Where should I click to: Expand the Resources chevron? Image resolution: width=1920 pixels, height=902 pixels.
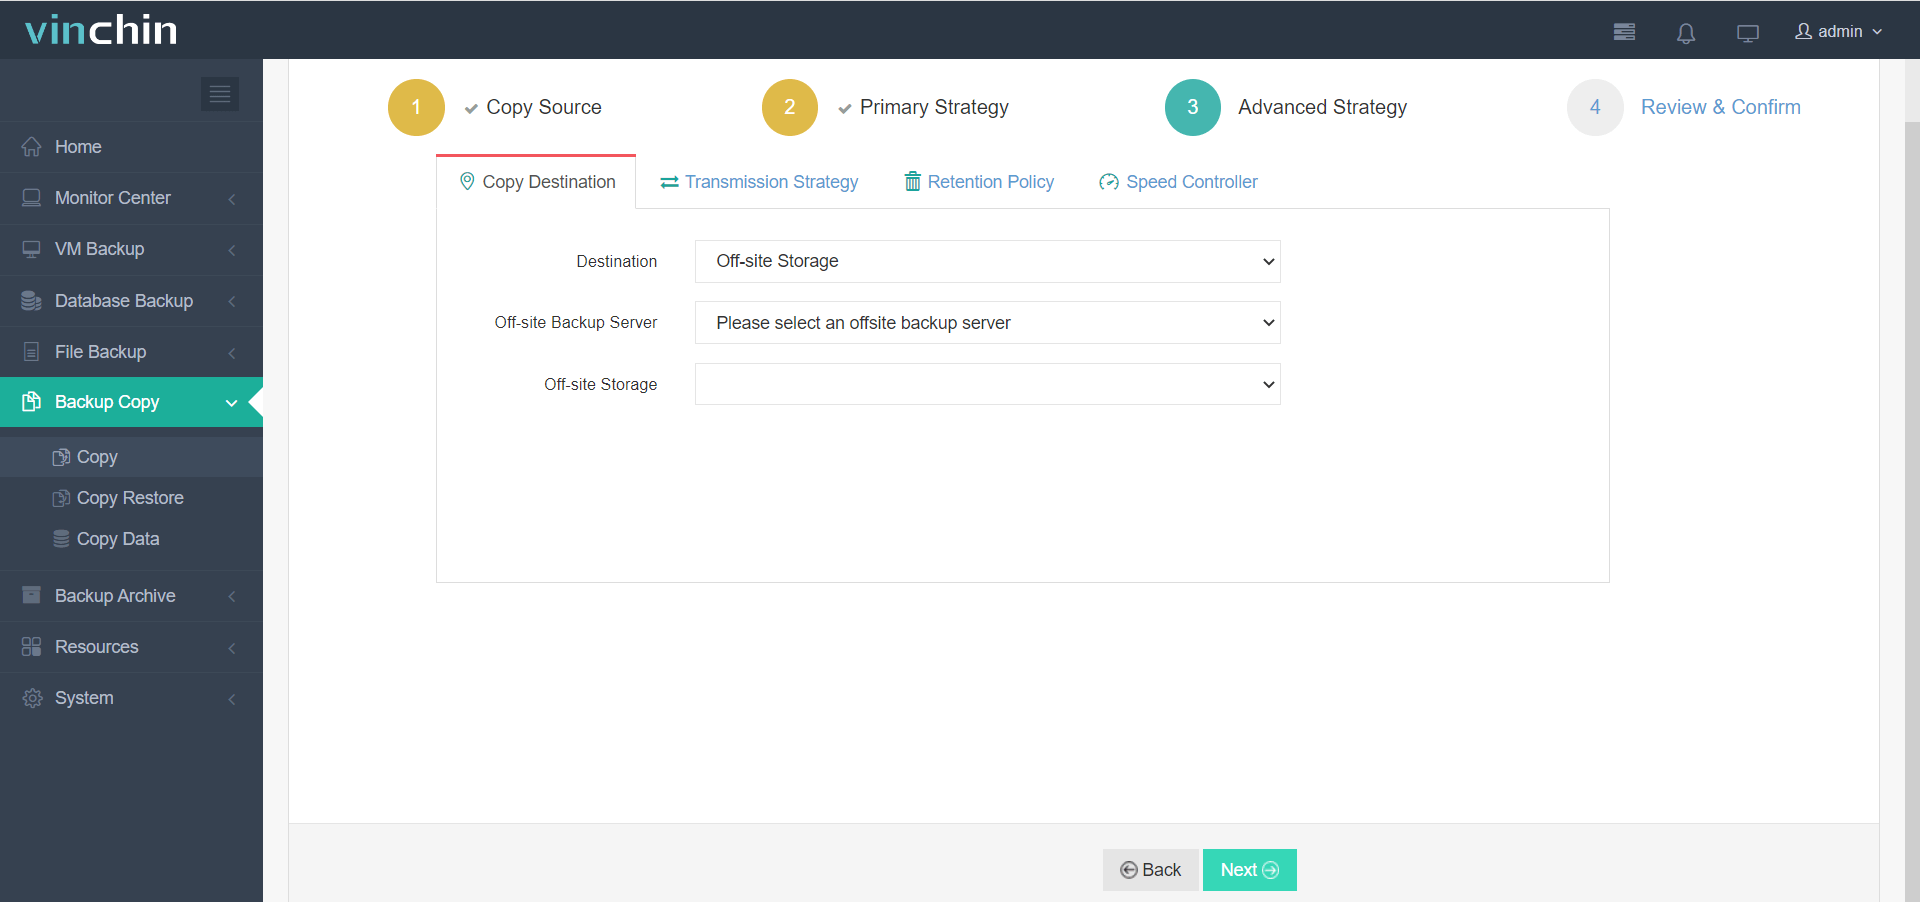(232, 648)
